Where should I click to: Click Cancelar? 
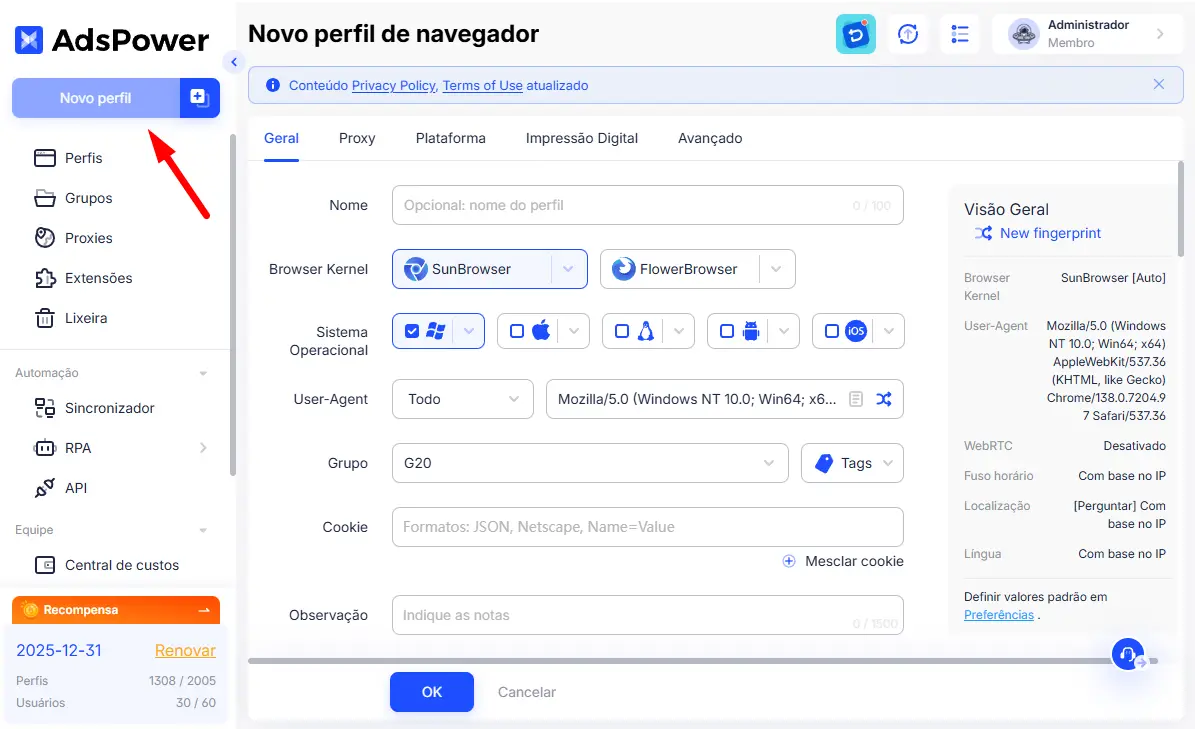527,692
